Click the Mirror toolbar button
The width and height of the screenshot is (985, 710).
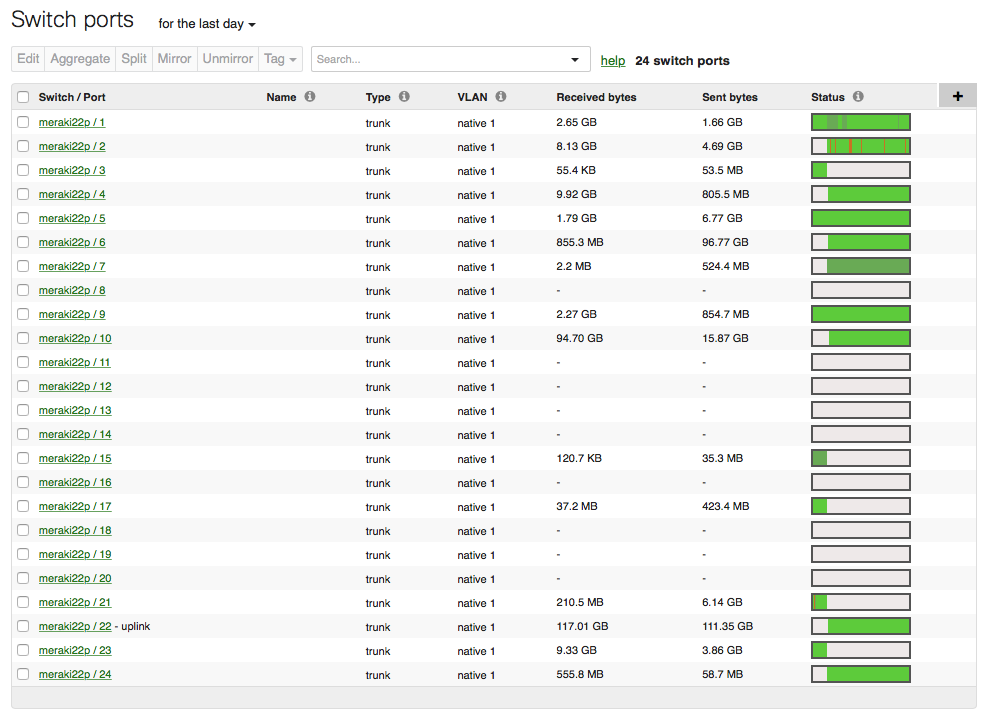click(x=174, y=59)
